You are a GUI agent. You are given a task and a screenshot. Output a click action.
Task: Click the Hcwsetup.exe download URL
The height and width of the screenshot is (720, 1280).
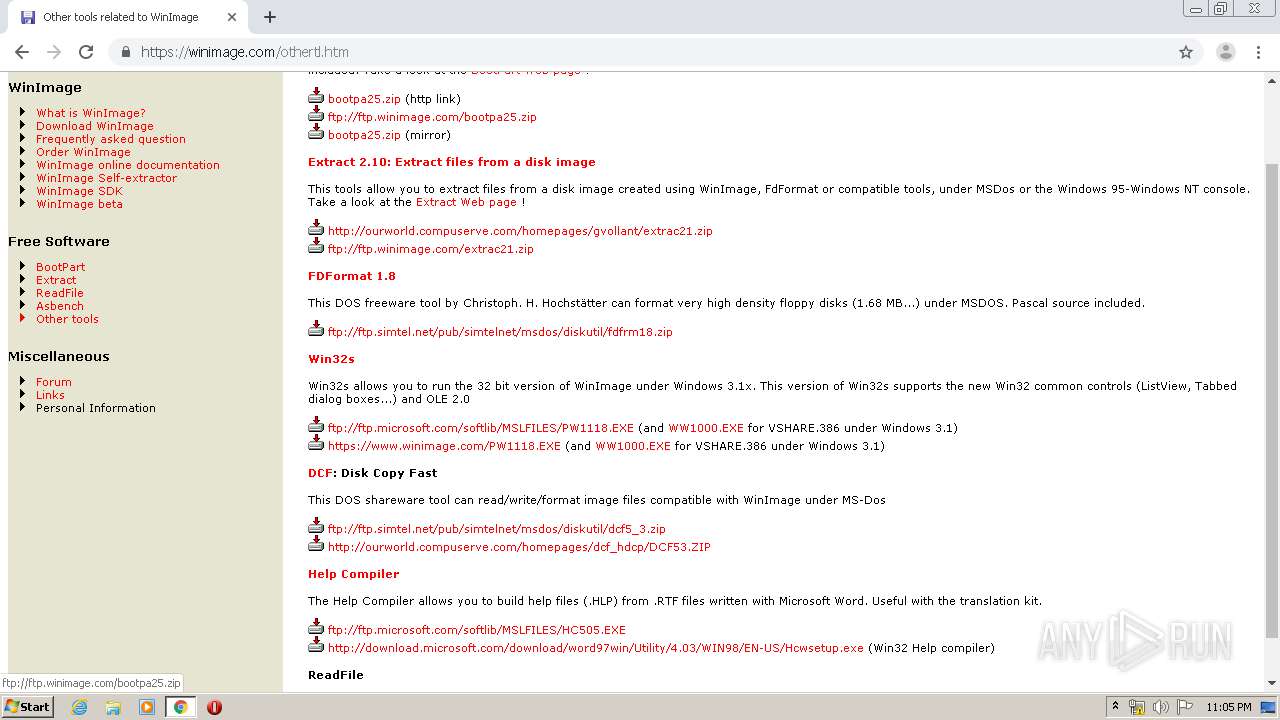[x=595, y=648]
